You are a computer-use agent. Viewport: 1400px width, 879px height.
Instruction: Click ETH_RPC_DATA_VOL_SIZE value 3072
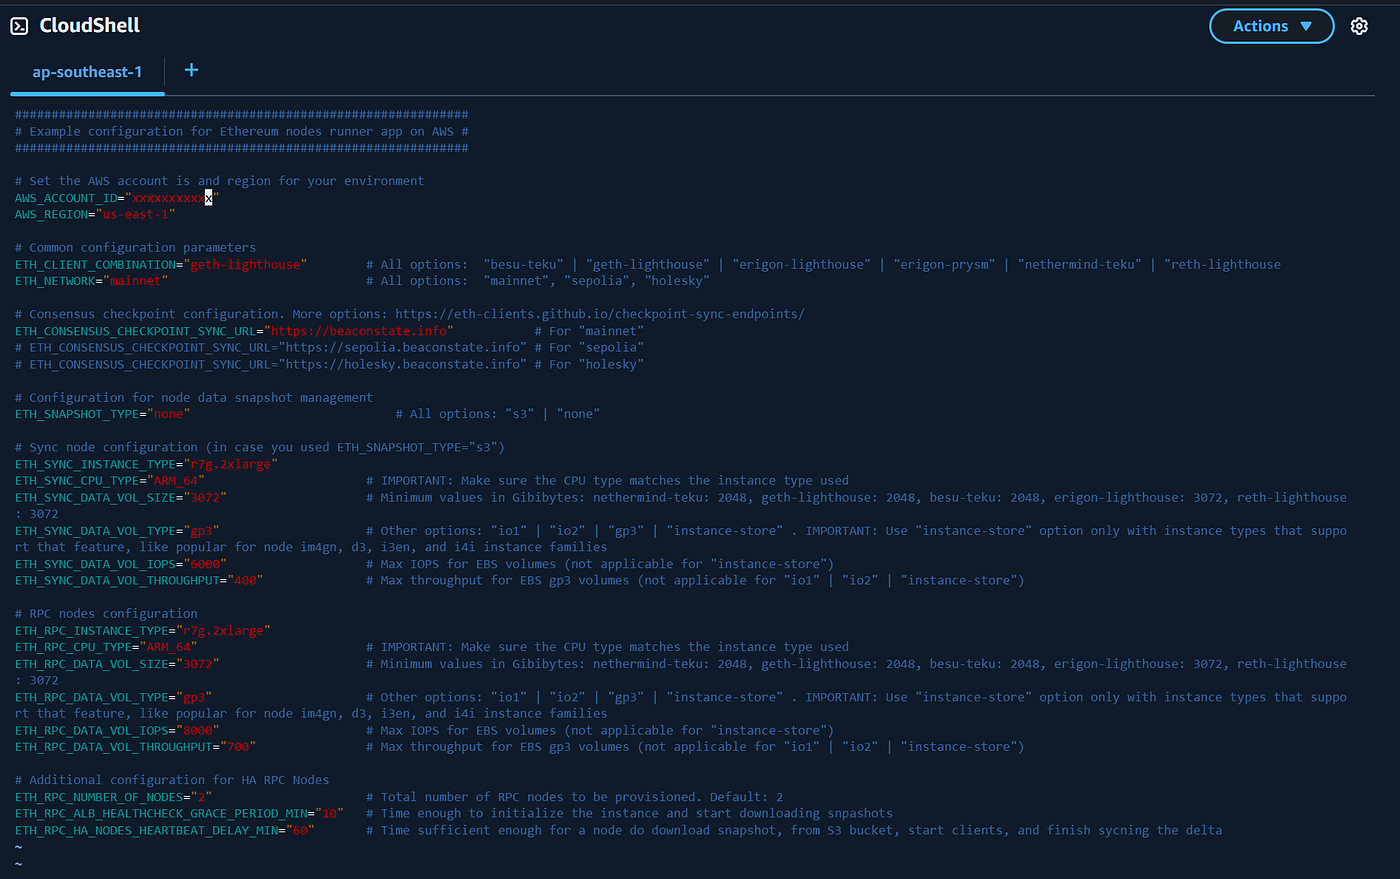coord(197,664)
